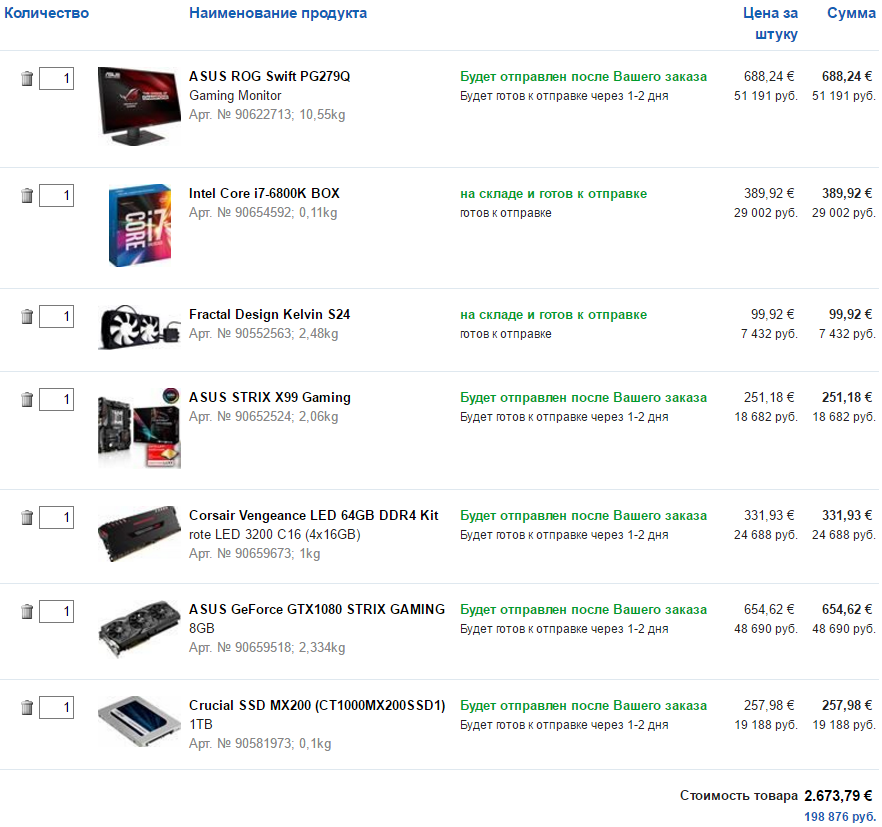
Task: Click Crucial SSD product thumbnail
Action: (139, 721)
